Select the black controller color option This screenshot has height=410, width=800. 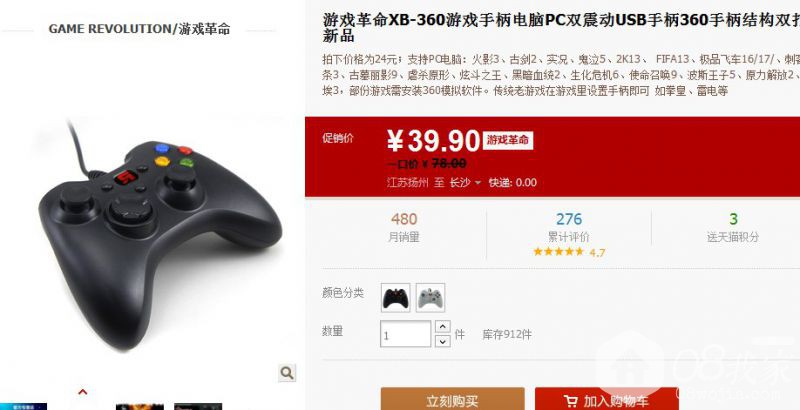pyautogui.click(x=395, y=298)
